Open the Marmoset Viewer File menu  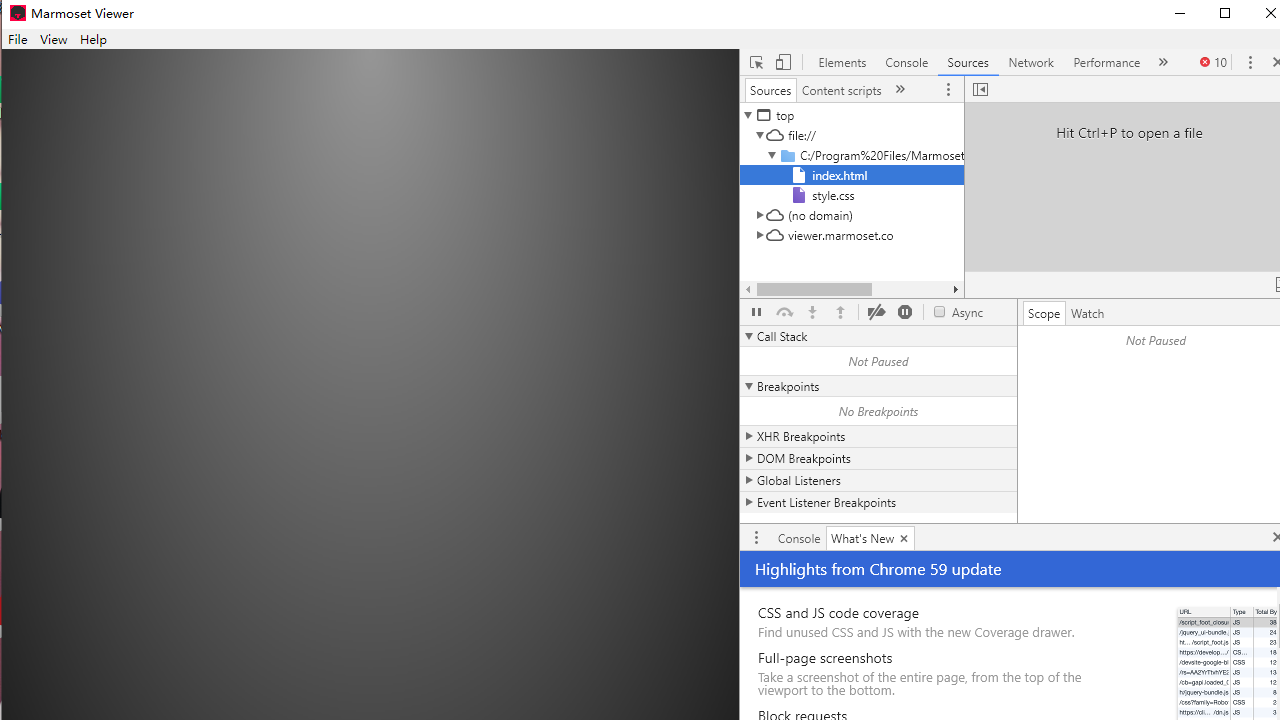tap(17, 39)
